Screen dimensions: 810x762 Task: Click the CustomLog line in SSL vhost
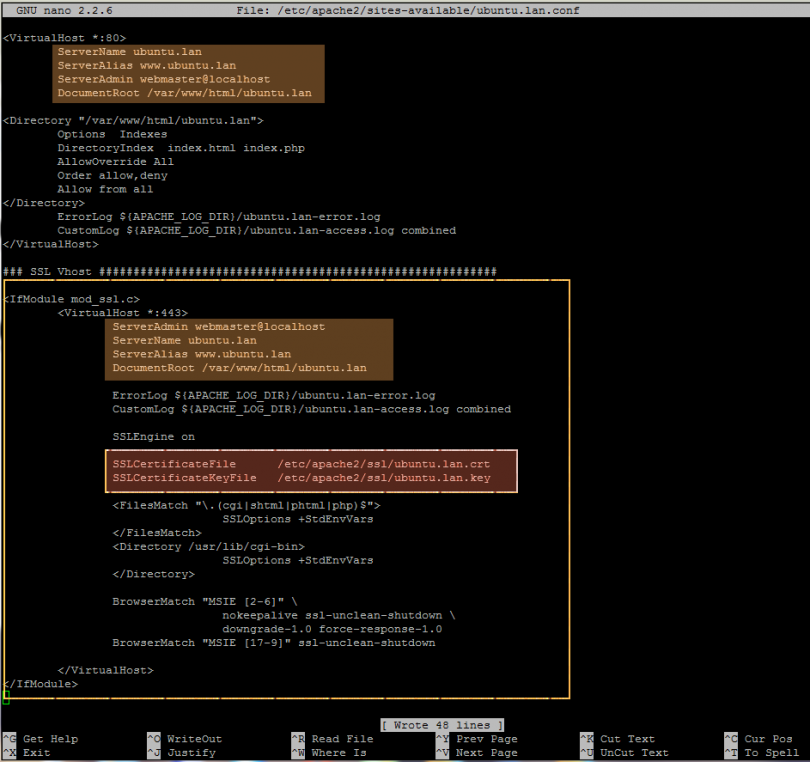311,409
